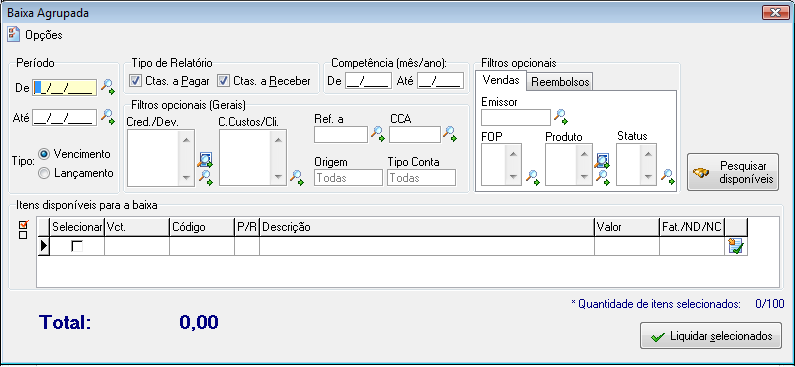
Task: Open the Origem Todas dropdown
Action: click(x=348, y=177)
